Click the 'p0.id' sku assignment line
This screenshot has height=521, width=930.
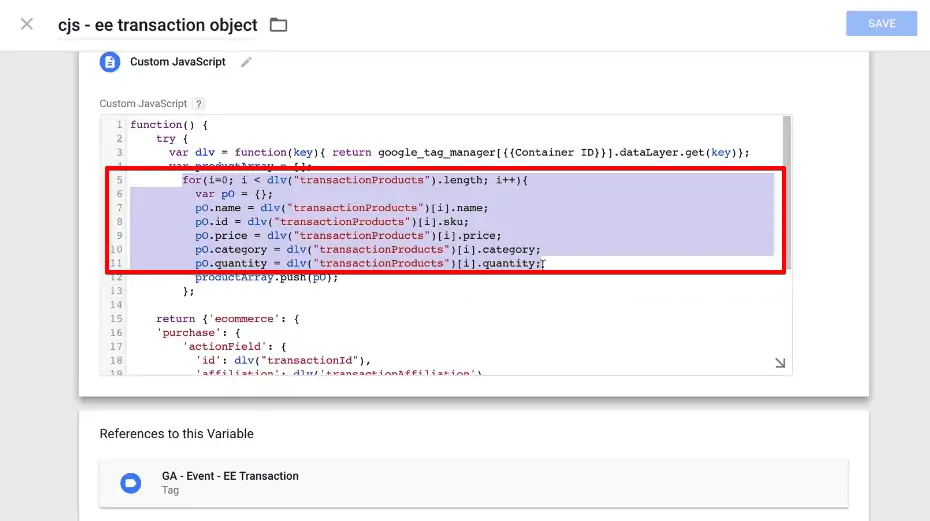[x=332, y=222]
